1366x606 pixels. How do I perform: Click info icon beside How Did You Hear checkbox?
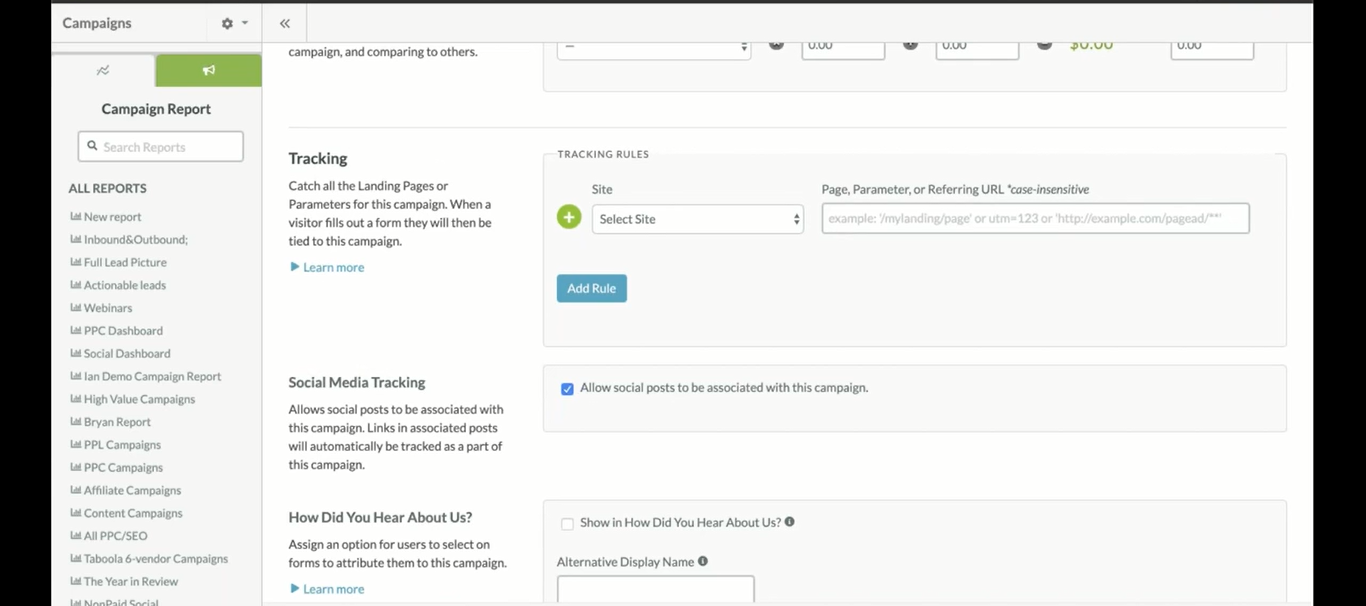click(790, 522)
